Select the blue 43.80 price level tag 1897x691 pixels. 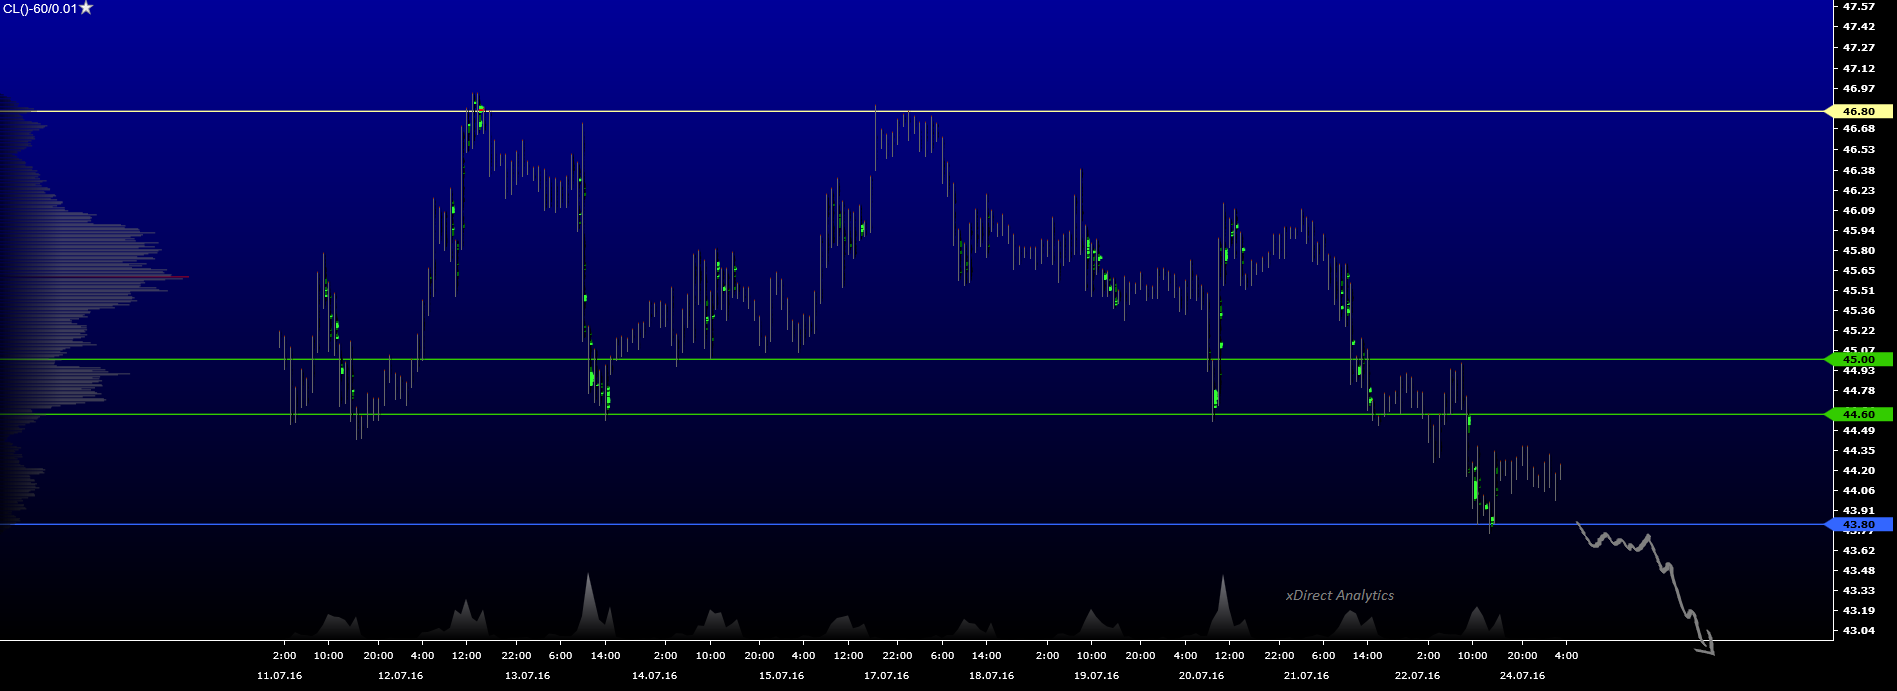pyautogui.click(x=1858, y=524)
